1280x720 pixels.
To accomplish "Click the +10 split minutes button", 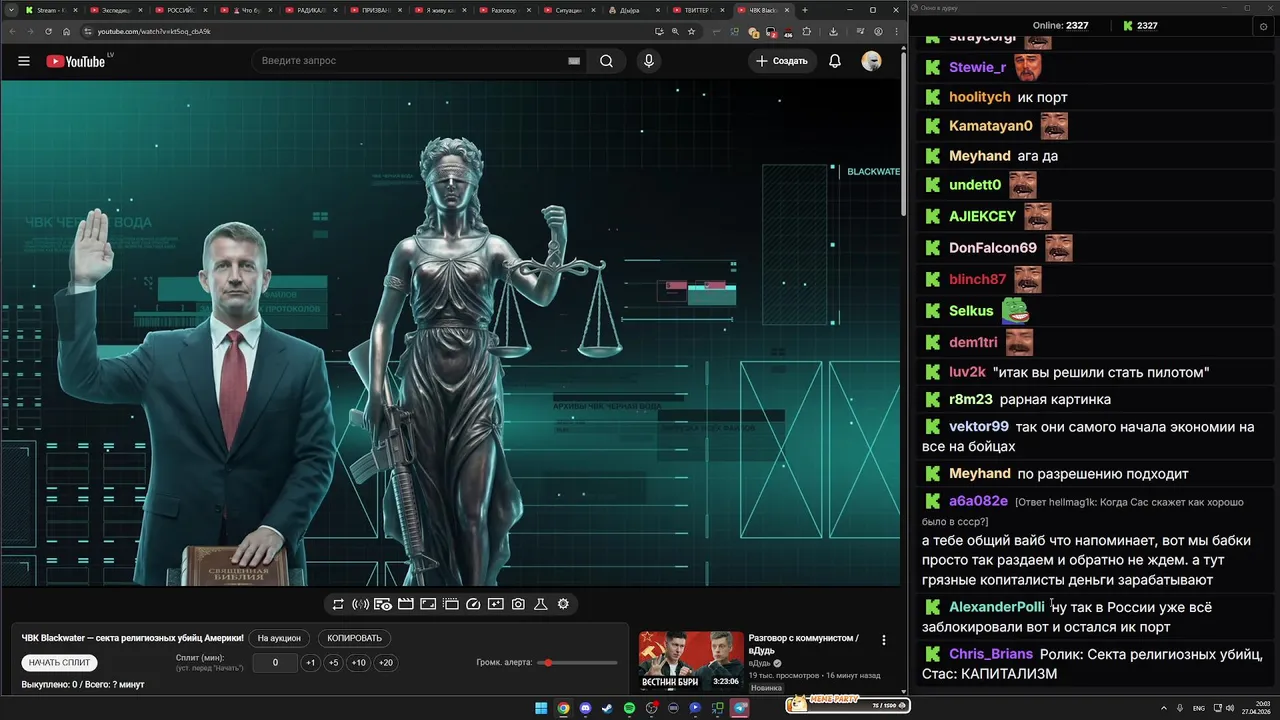I will point(359,663).
